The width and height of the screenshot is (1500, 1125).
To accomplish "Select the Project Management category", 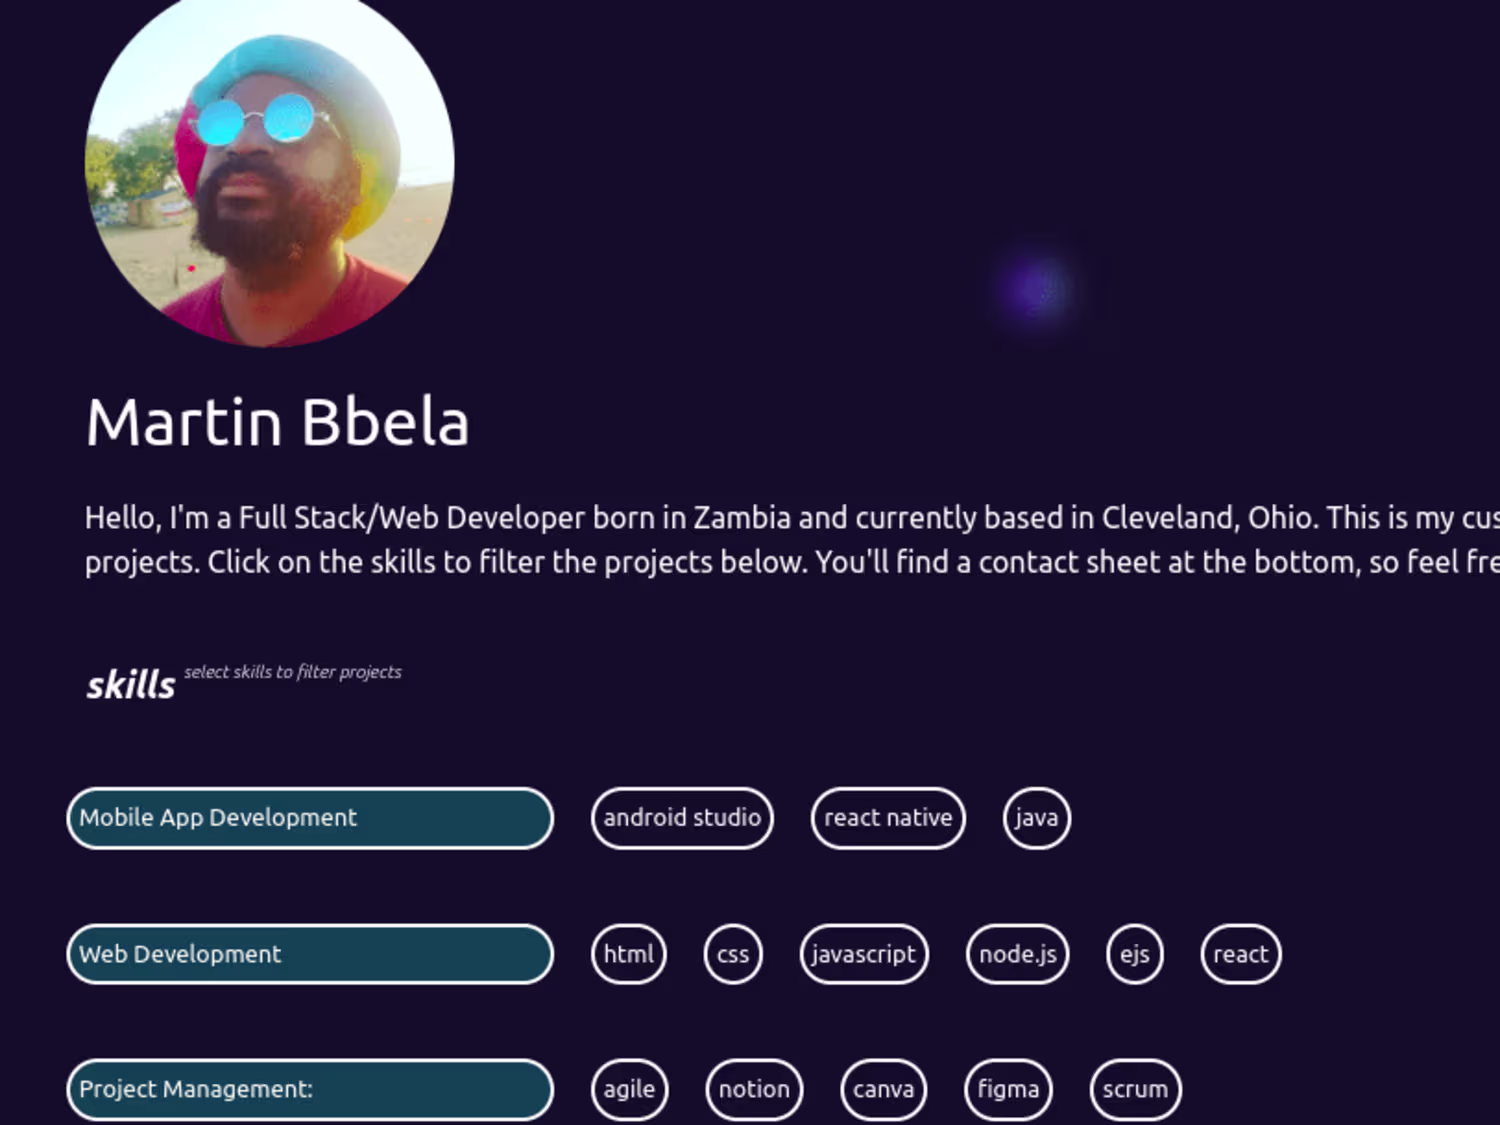I will tap(310, 1089).
